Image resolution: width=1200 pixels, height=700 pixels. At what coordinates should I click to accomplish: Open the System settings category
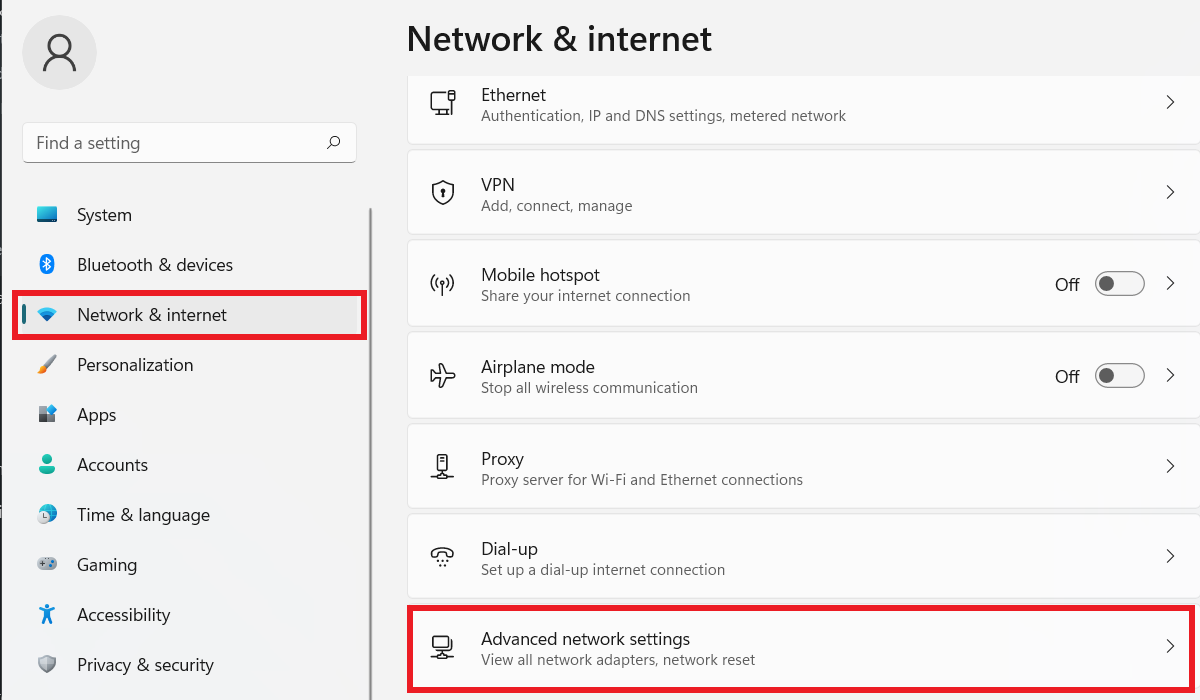click(x=104, y=215)
